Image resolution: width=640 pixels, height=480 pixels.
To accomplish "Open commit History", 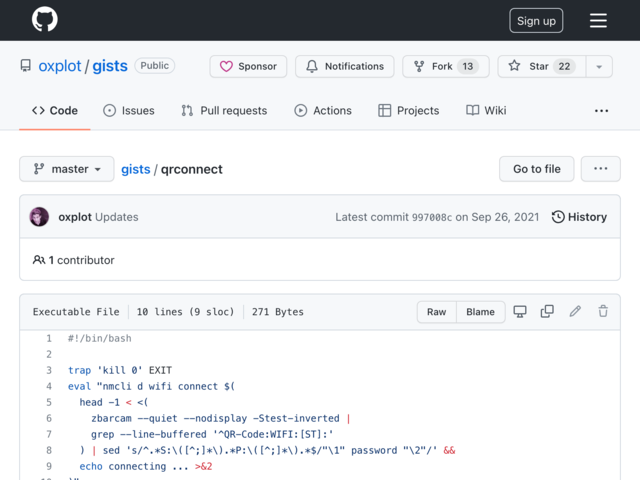I will click(x=579, y=217).
